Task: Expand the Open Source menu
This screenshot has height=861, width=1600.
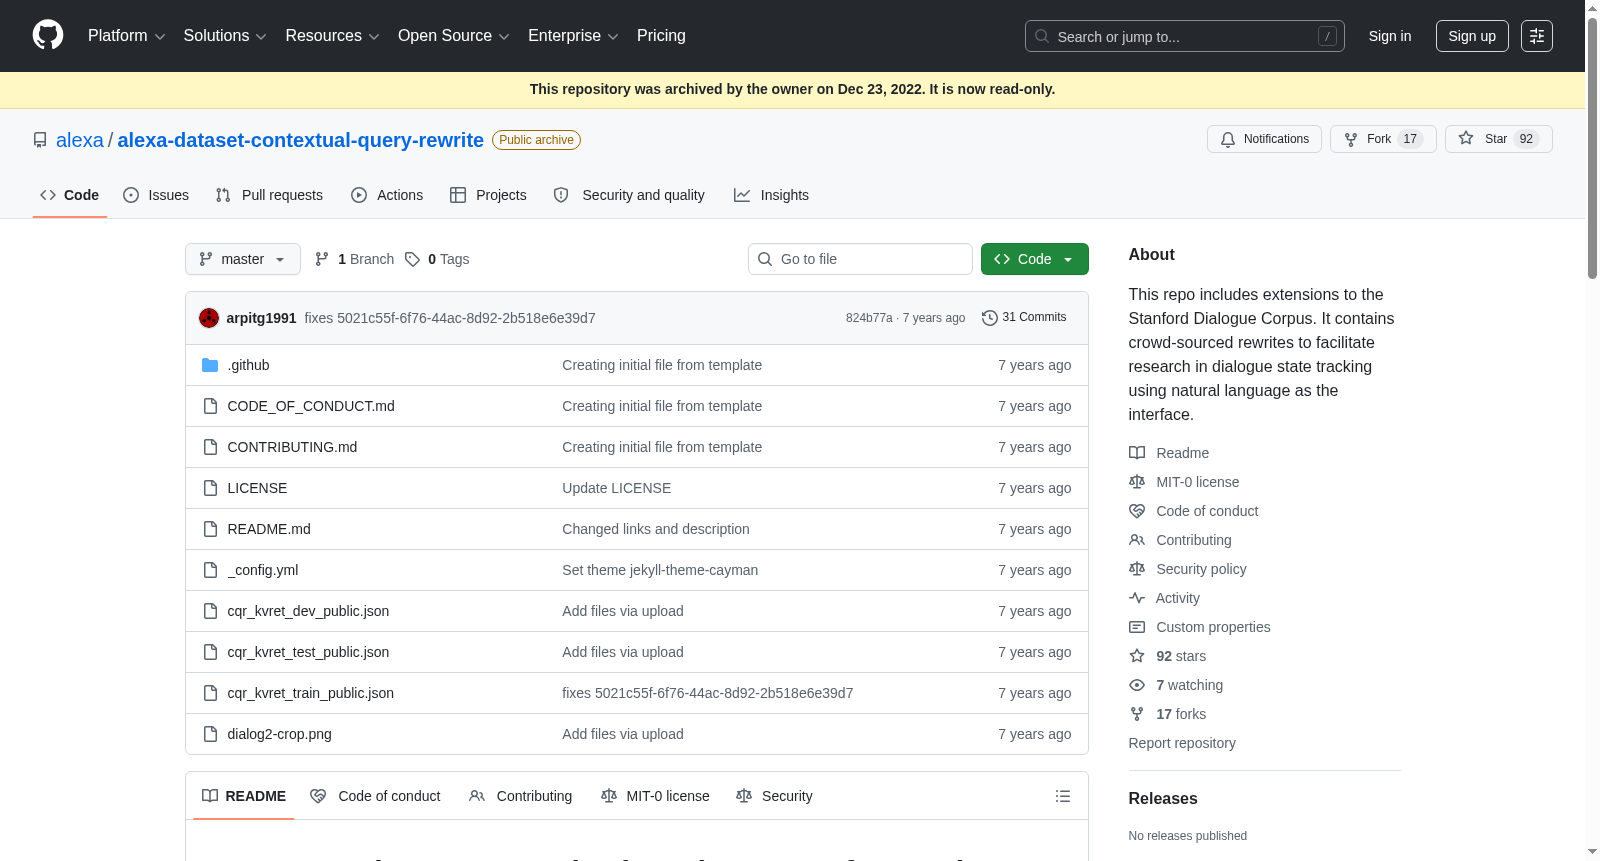Action: [454, 36]
